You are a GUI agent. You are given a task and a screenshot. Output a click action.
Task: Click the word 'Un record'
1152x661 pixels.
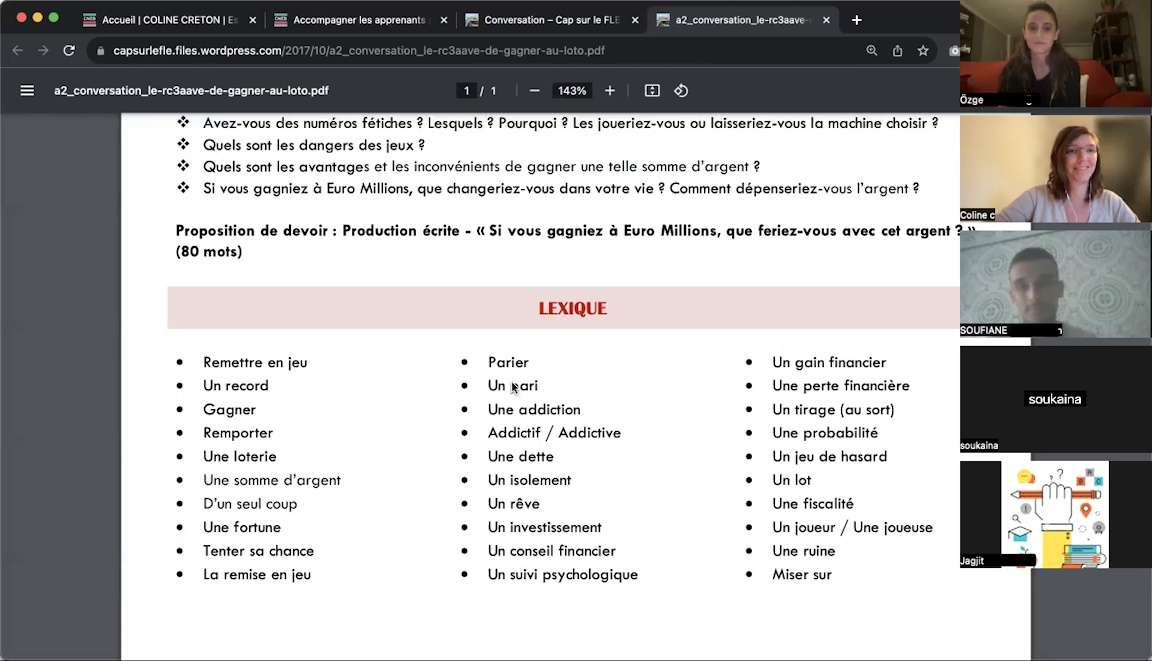(x=236, y=386)
